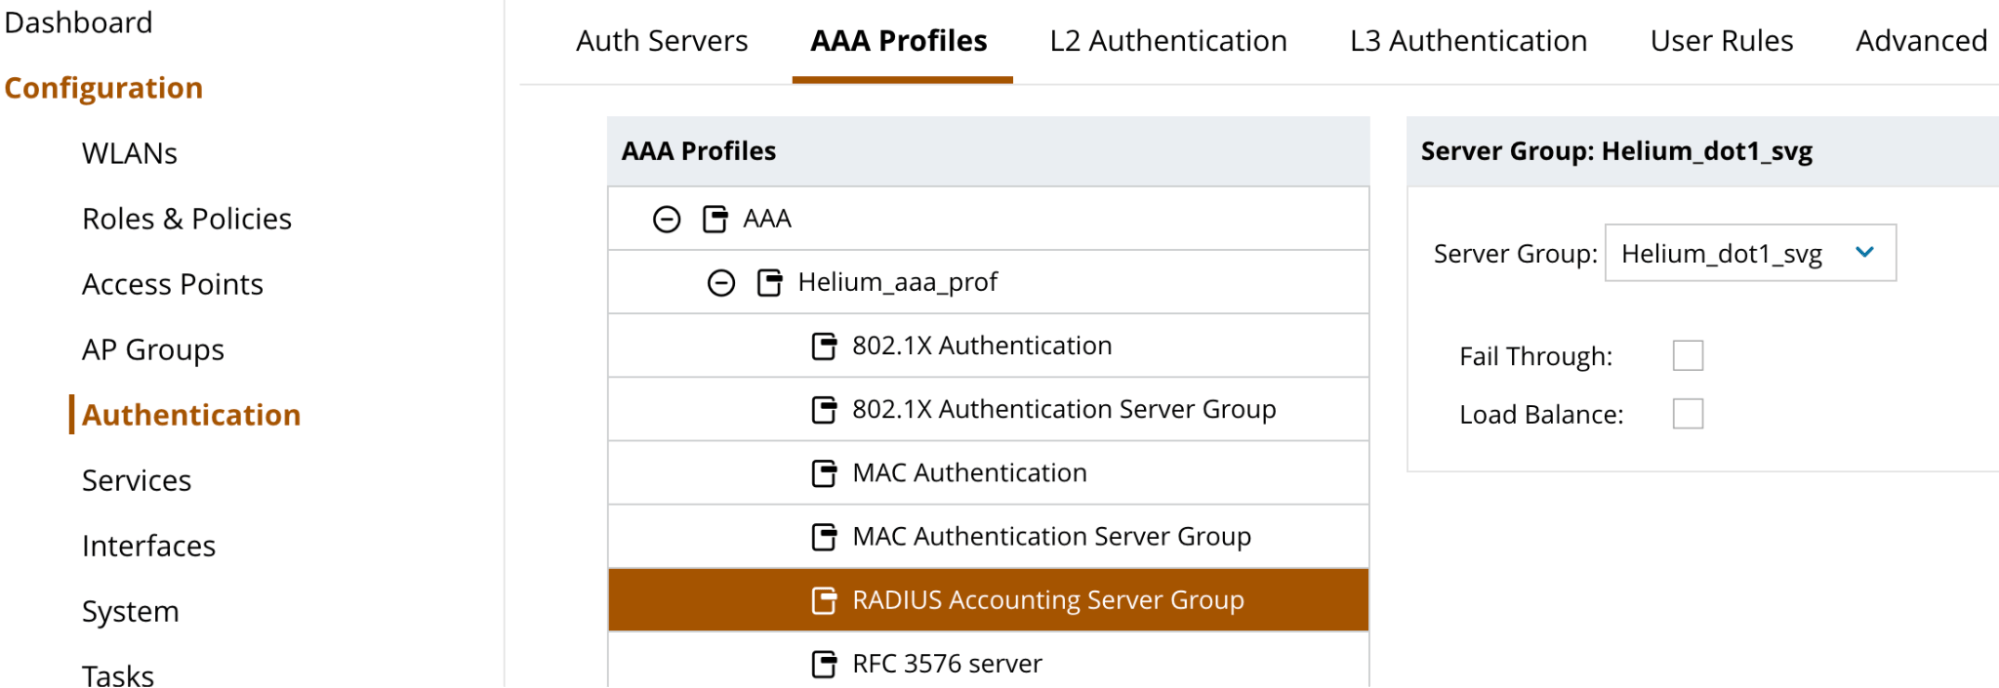The image size is (1999, 688).
Task: Navigate to Roles & Policies
Action: 187,219
